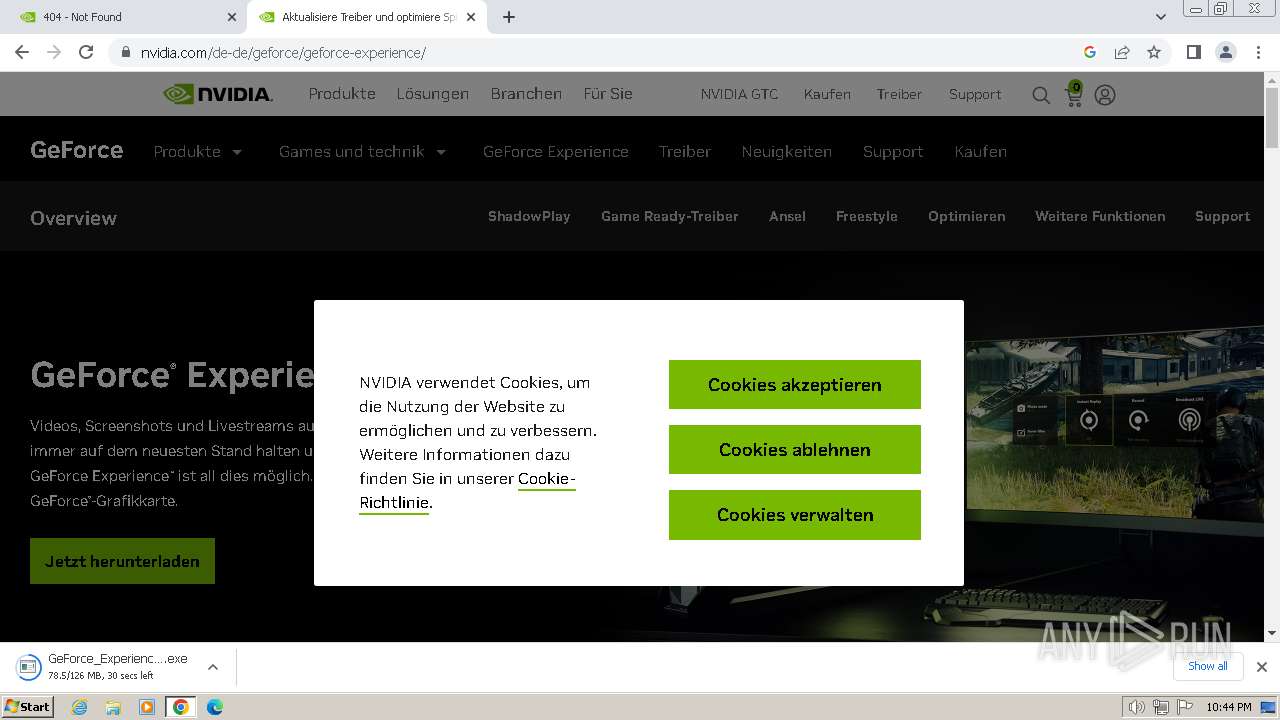
Task: Click the Google icon in address bar
Action: (1090, 52)
